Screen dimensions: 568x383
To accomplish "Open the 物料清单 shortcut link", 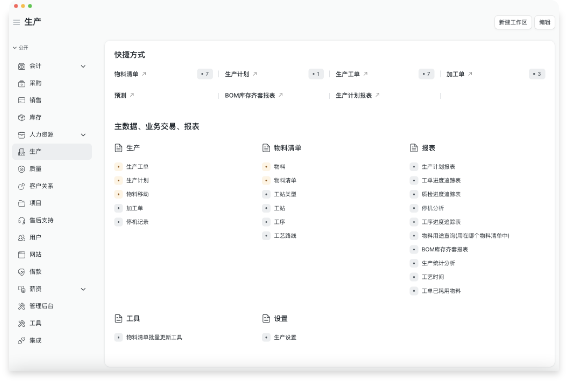I will [x=126, y=74].
